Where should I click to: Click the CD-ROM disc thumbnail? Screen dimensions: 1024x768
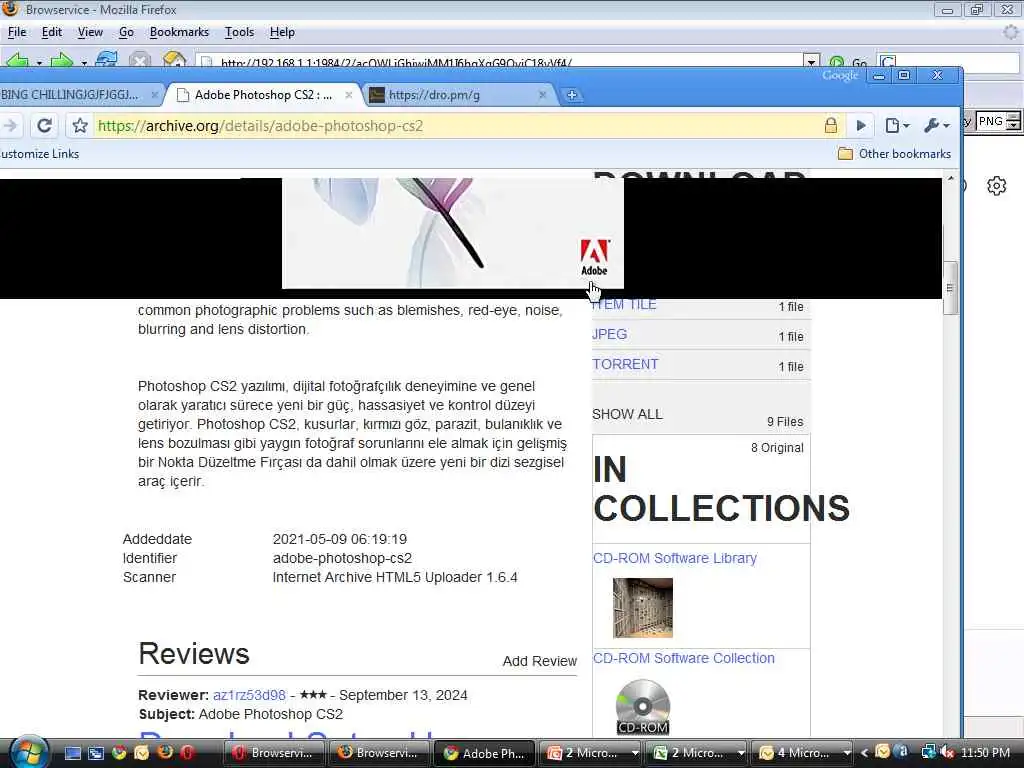643,707
